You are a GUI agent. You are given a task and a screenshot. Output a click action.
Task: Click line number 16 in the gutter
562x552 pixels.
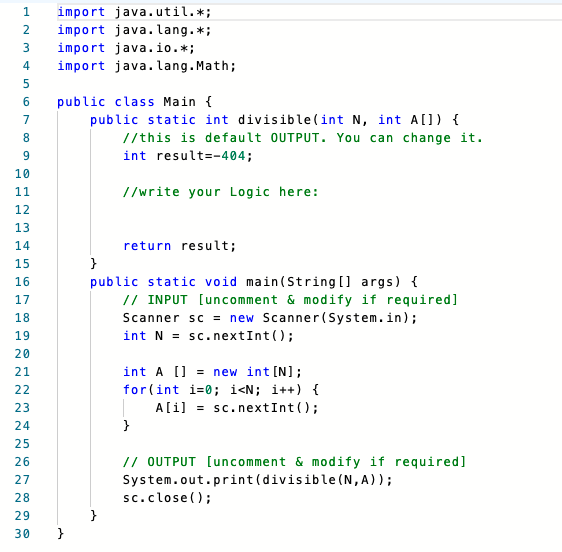(22, 282)
